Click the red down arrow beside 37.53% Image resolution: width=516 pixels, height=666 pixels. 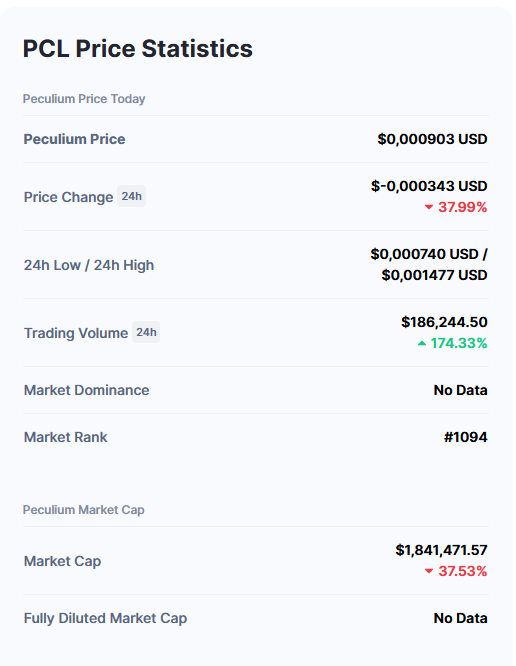tap(429, 571)
